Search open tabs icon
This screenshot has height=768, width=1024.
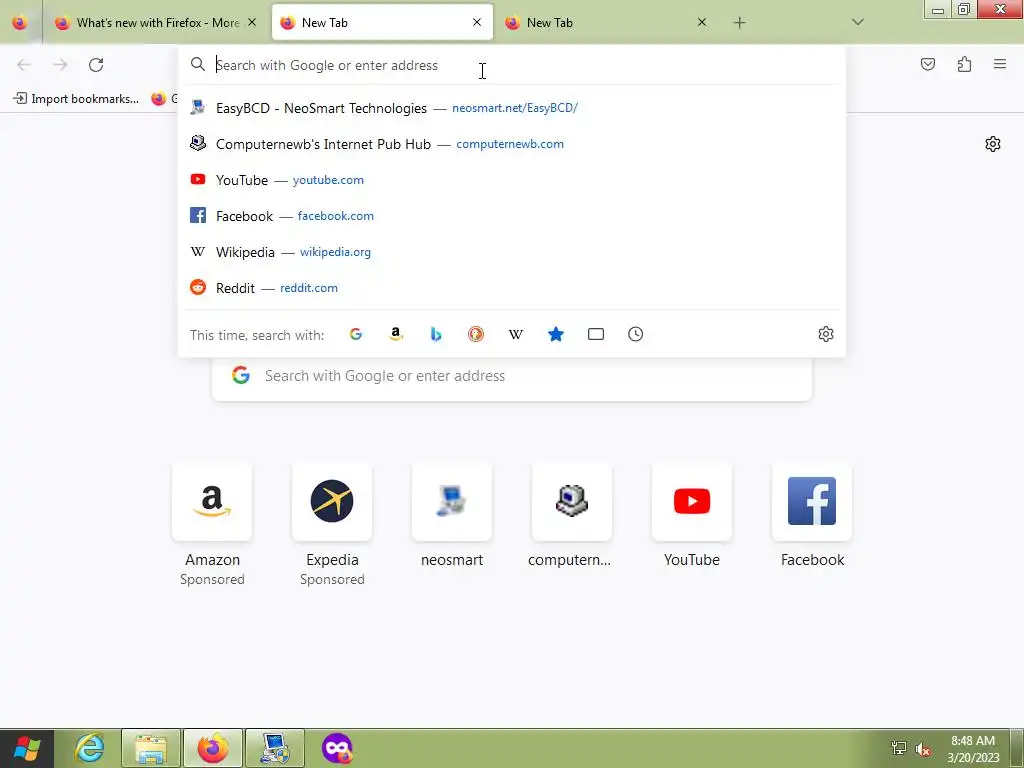pos(596,334)
